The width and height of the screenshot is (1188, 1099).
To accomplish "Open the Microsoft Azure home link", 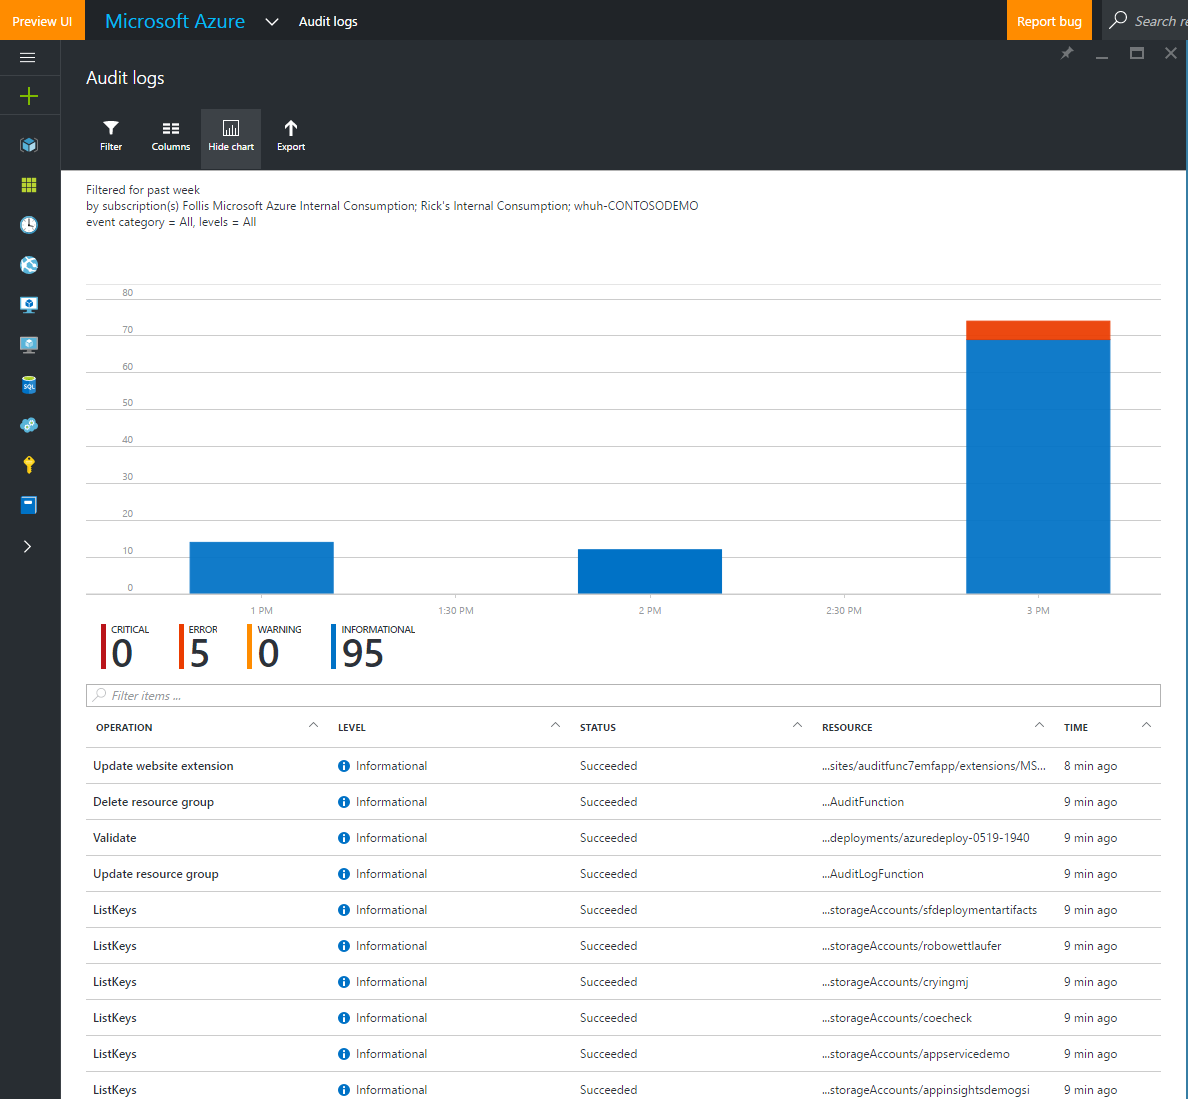I will 175,21.
